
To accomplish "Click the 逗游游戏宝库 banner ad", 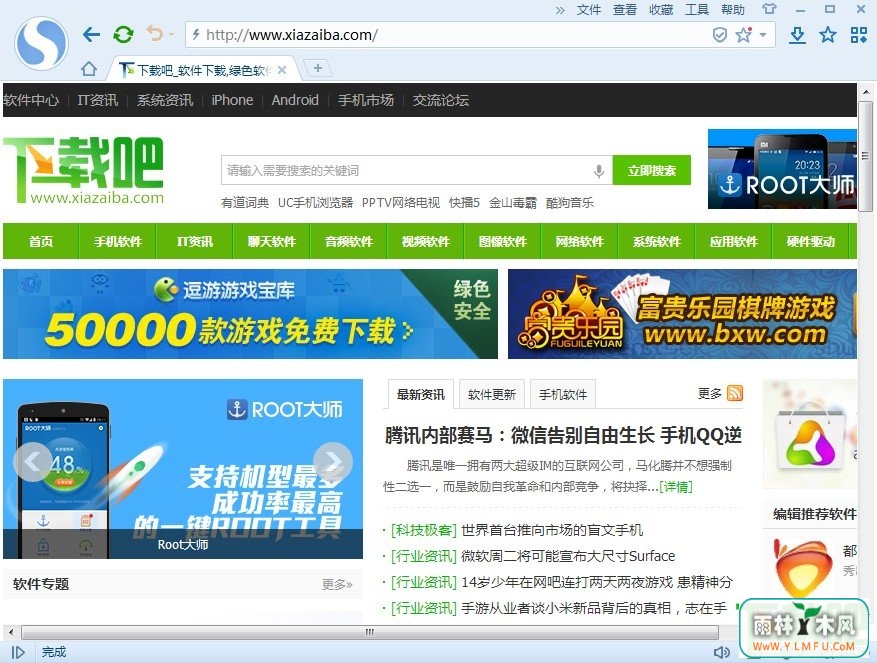I will tap(250, 314).
